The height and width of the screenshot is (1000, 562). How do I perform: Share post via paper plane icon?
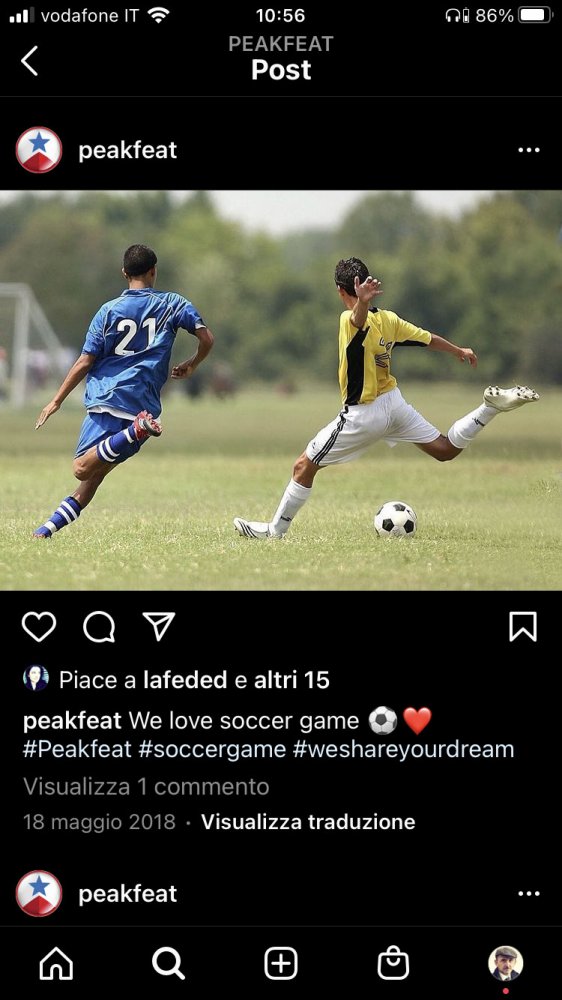tap(158, 626)
